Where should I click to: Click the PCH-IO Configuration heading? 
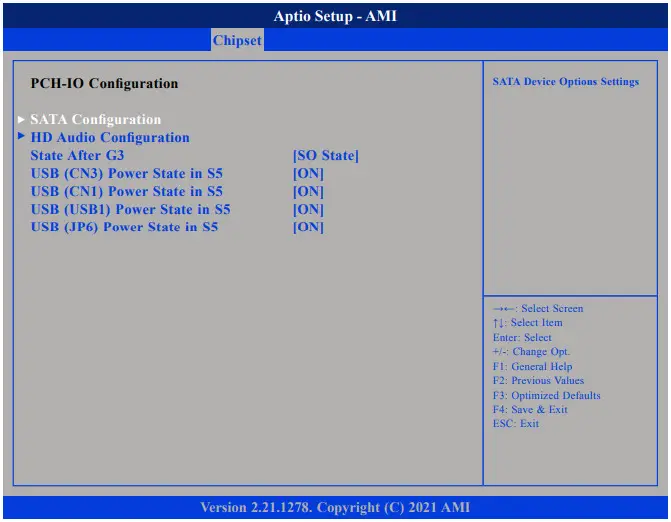pos(104,83)
